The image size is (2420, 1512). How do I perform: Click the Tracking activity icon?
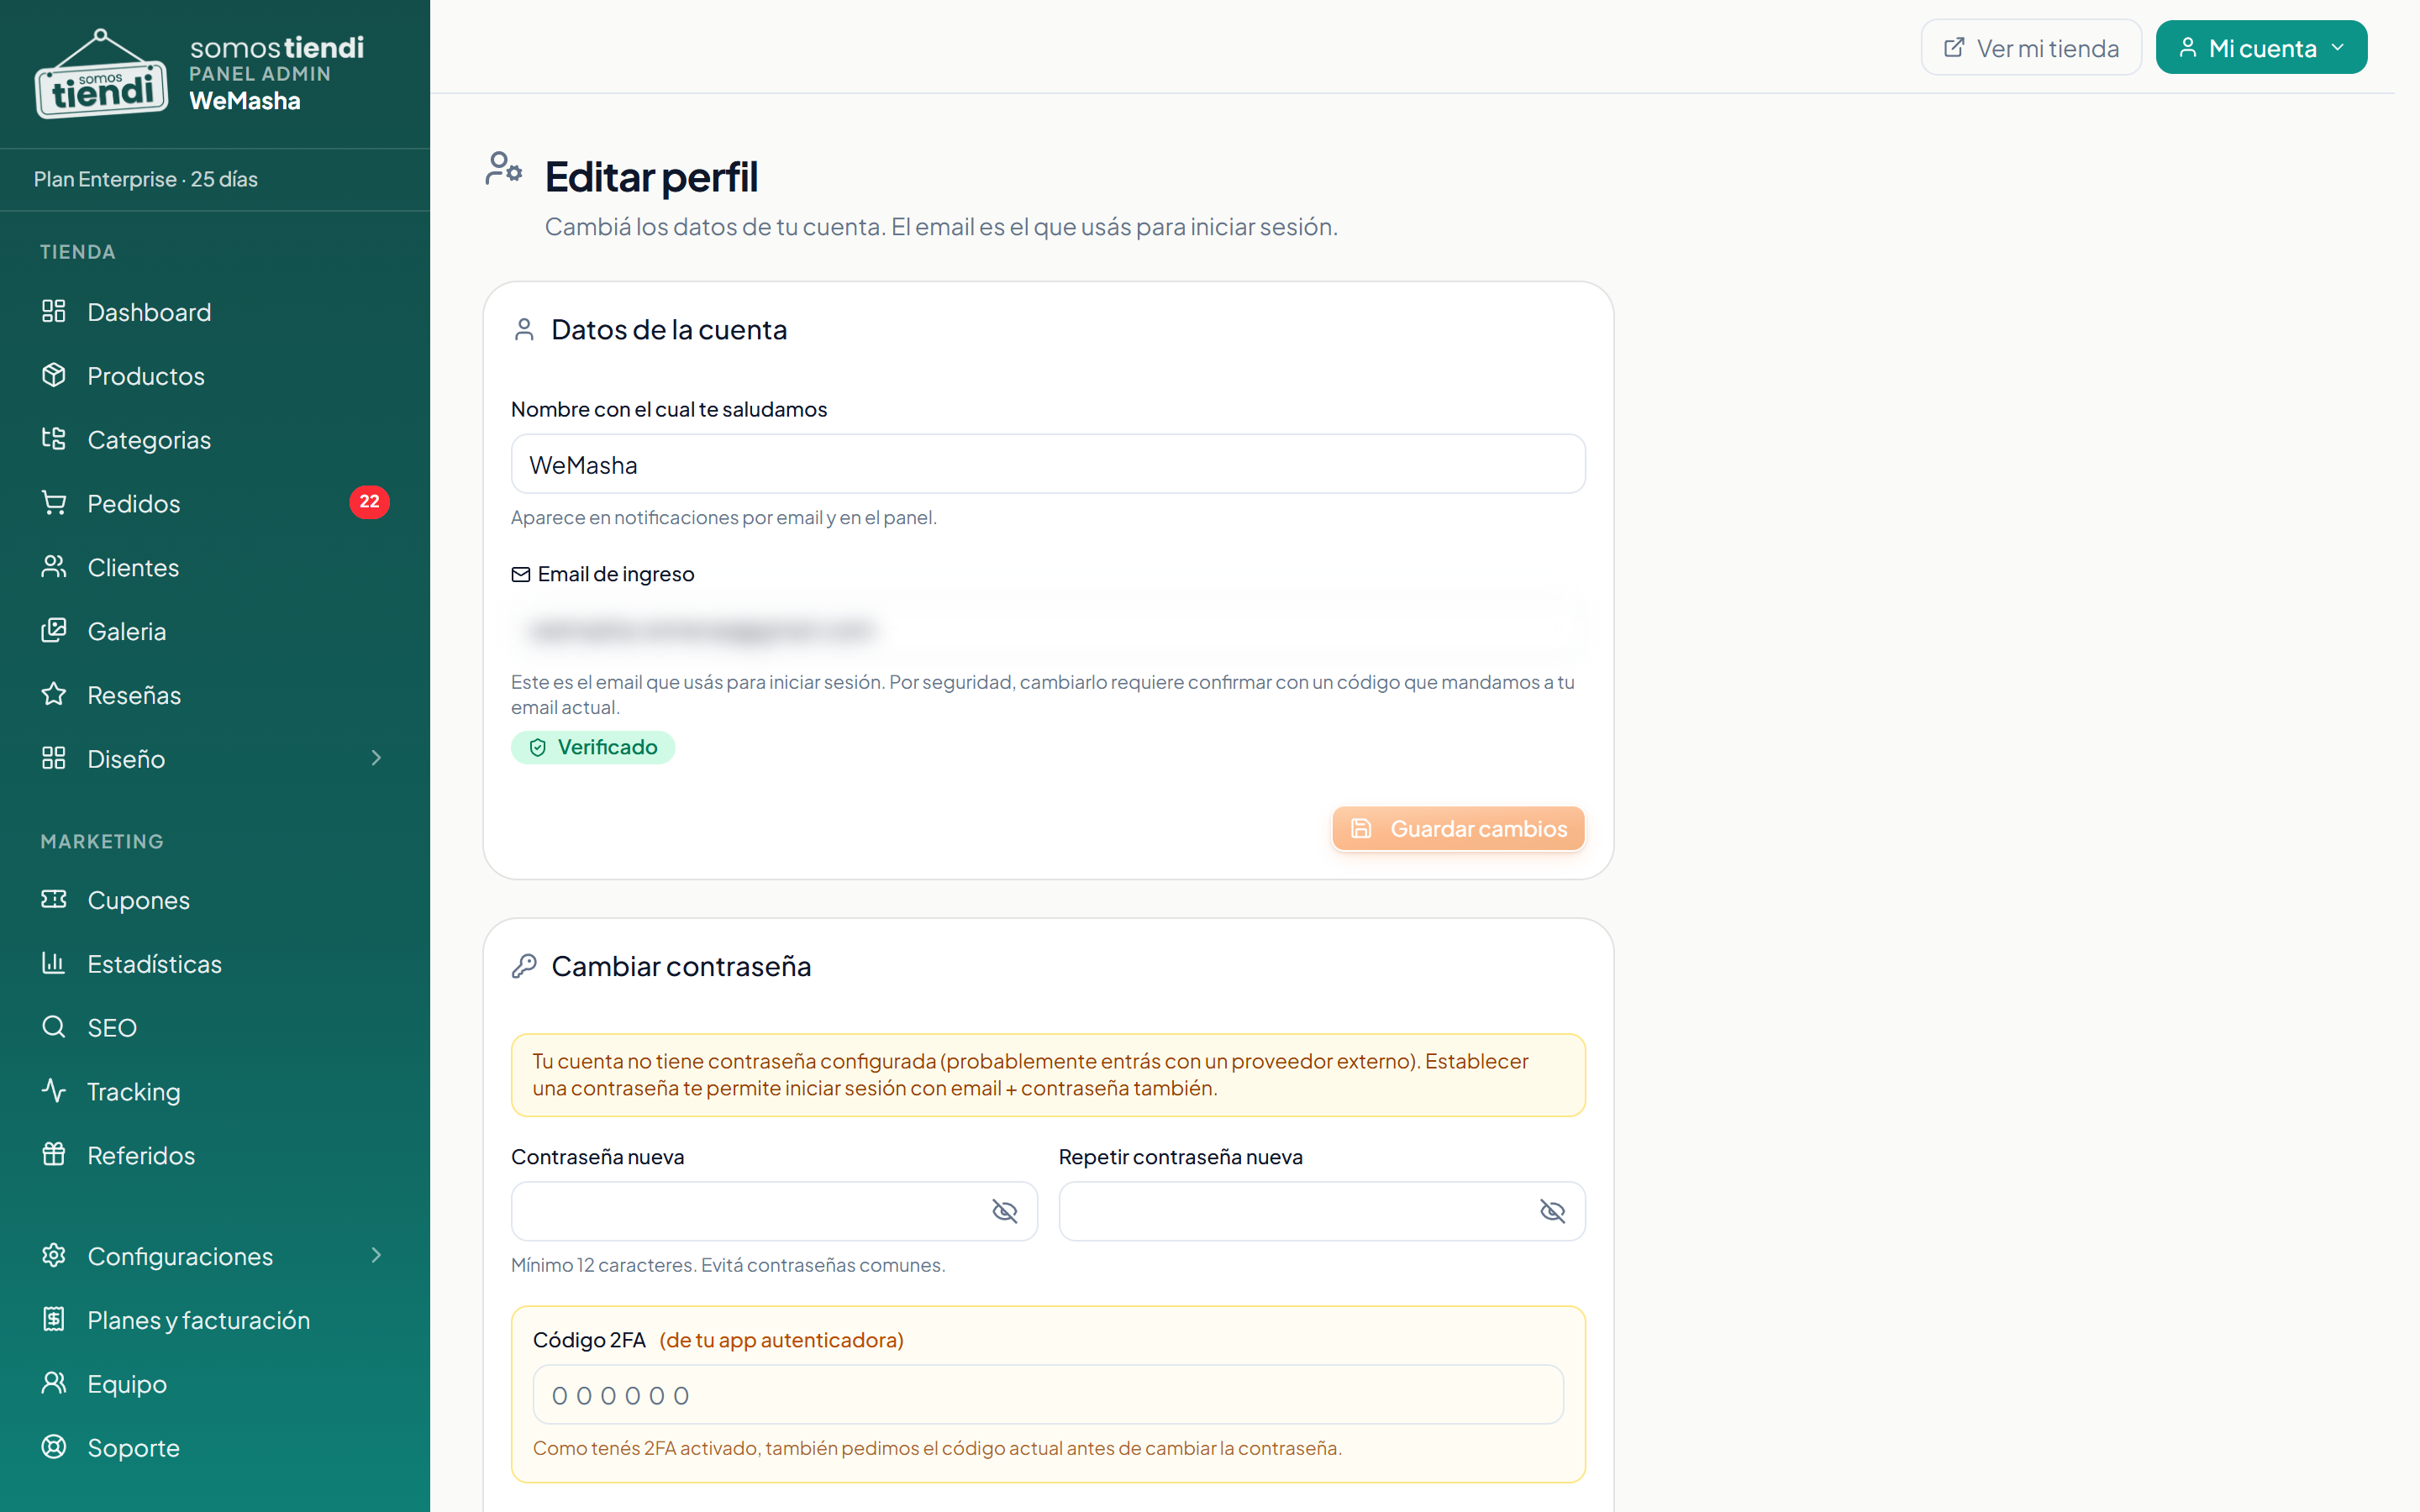point(54,1091)
